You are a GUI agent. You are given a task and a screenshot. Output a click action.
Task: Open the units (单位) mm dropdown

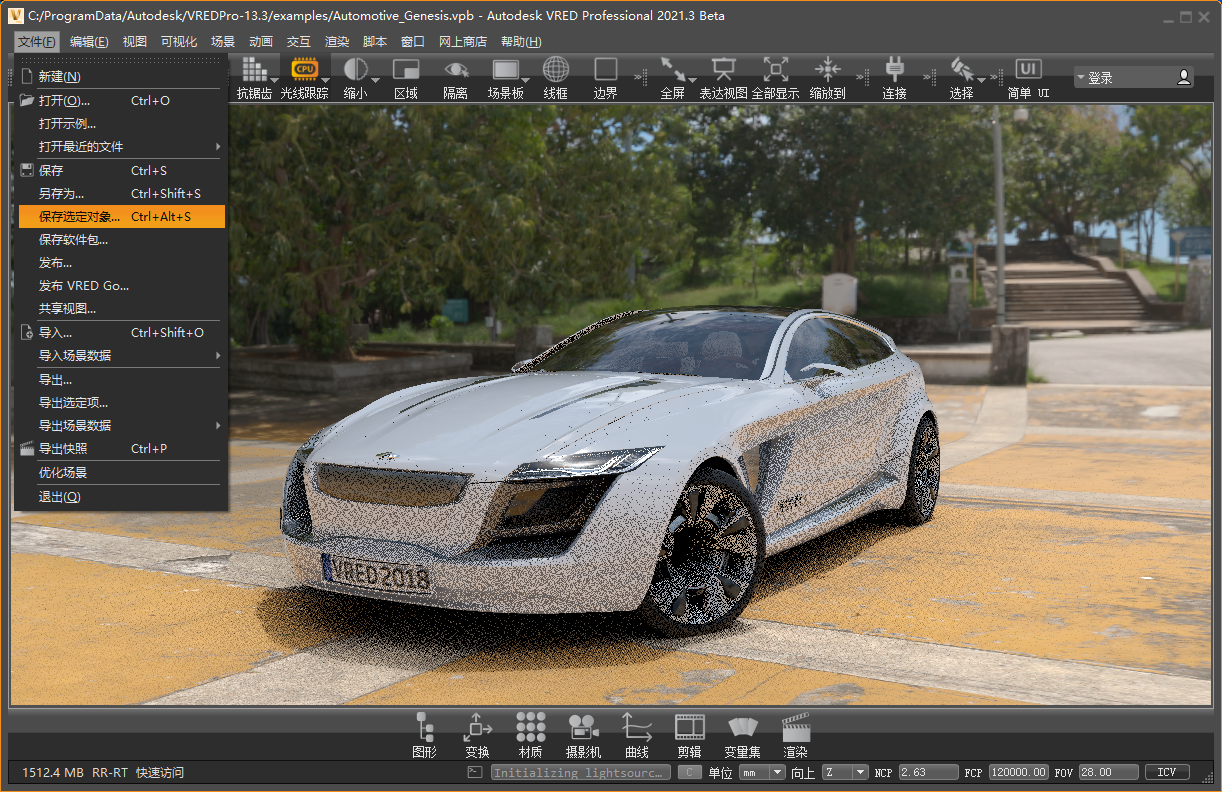762,773
